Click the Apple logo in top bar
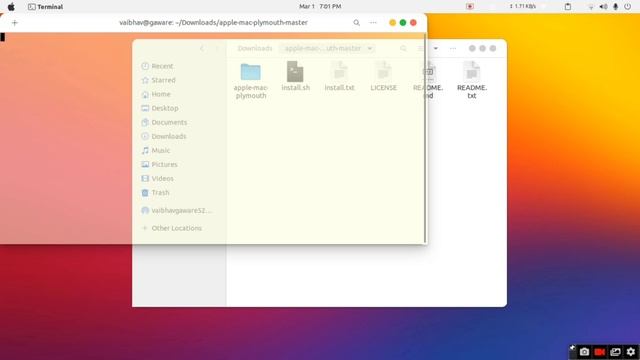The width and height of the screenshot is (640, 360). pos(11,7)
